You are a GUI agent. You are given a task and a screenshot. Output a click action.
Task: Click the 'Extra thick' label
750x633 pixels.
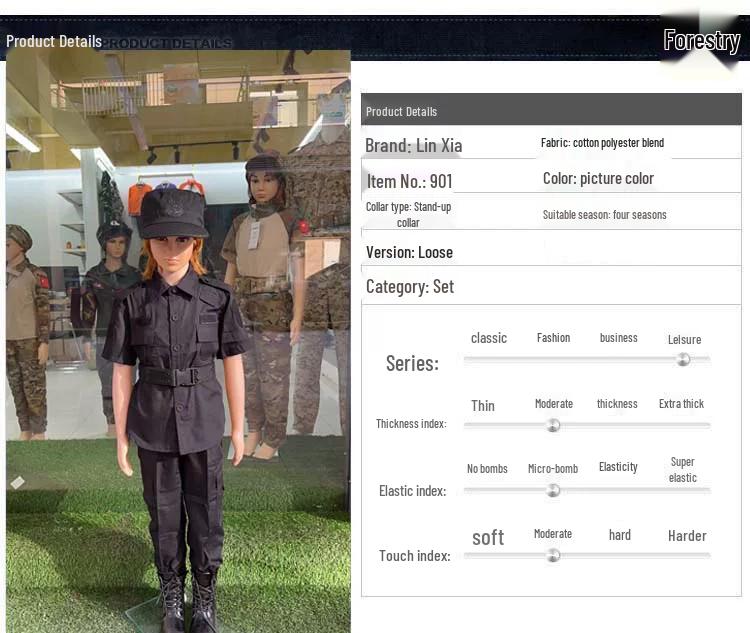[x=681, y=404]
